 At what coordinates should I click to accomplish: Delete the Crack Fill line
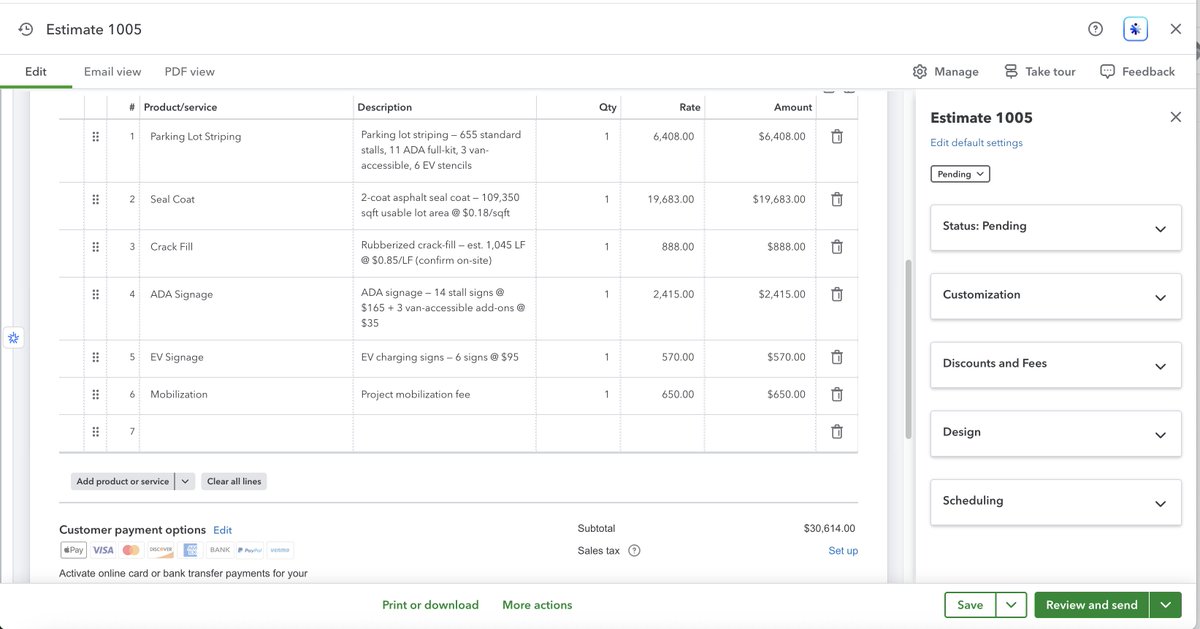[x=837, y=247]
